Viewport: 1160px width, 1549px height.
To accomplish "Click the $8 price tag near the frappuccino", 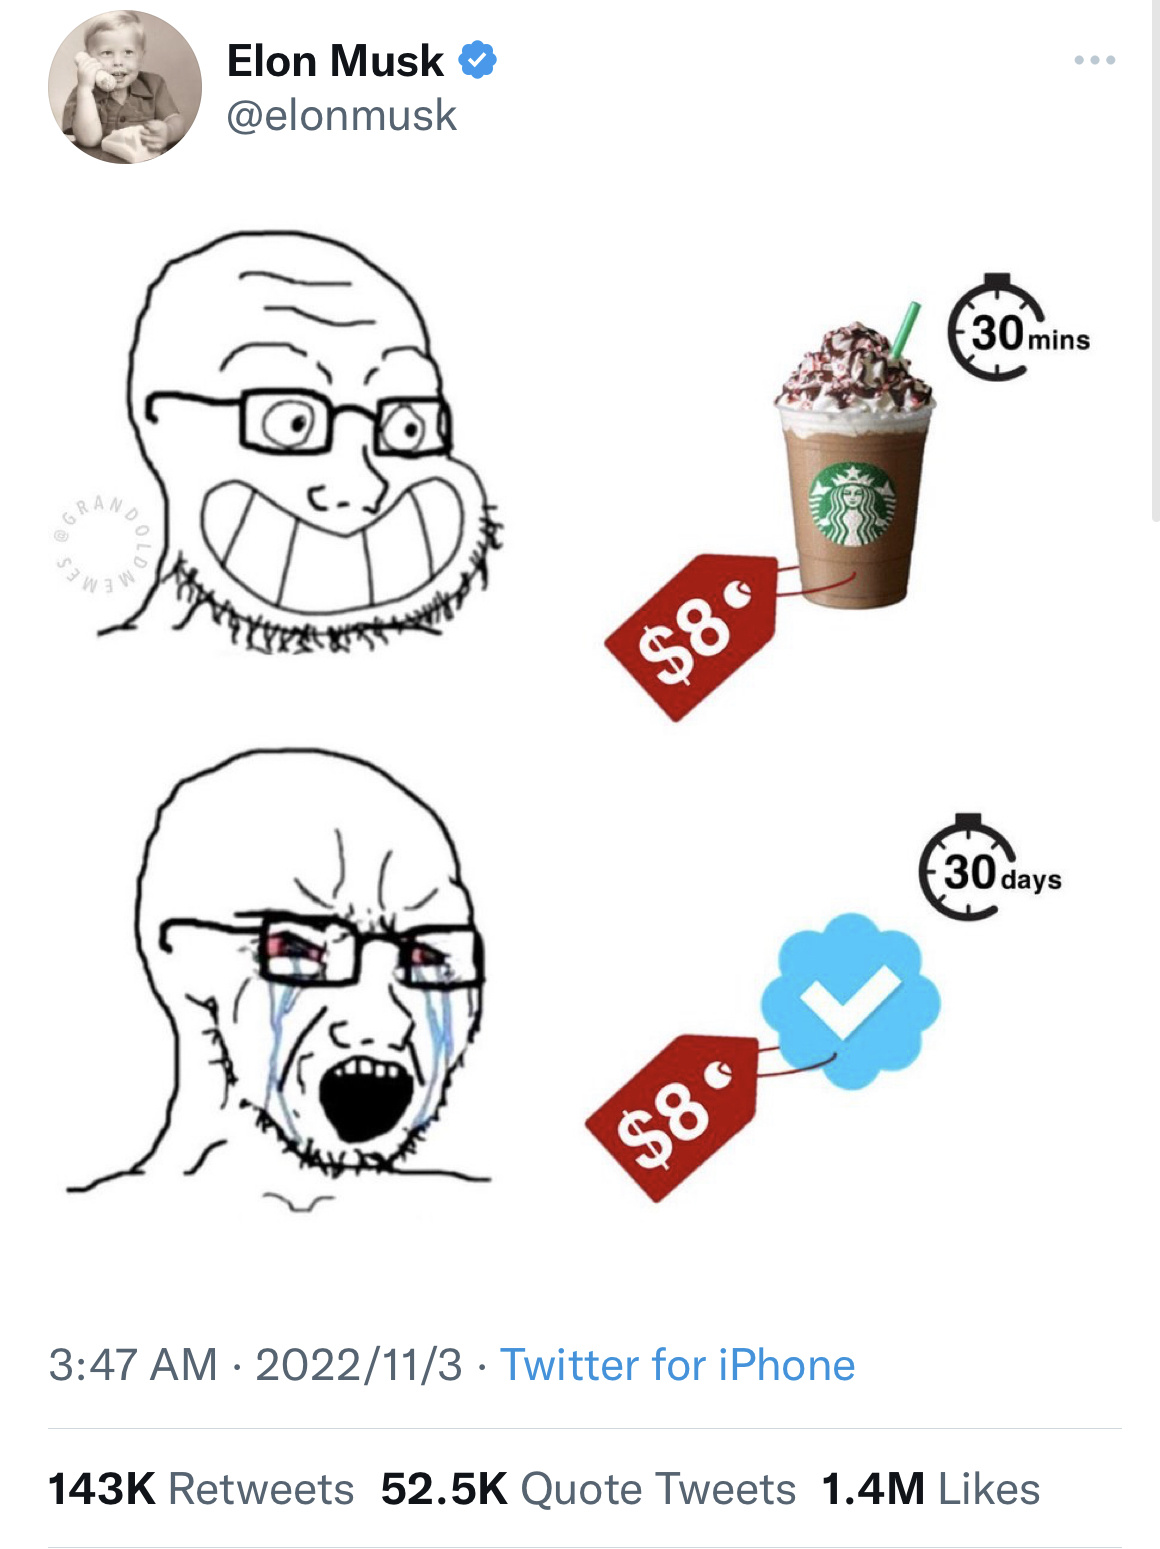I will click(x=693, y=635).
